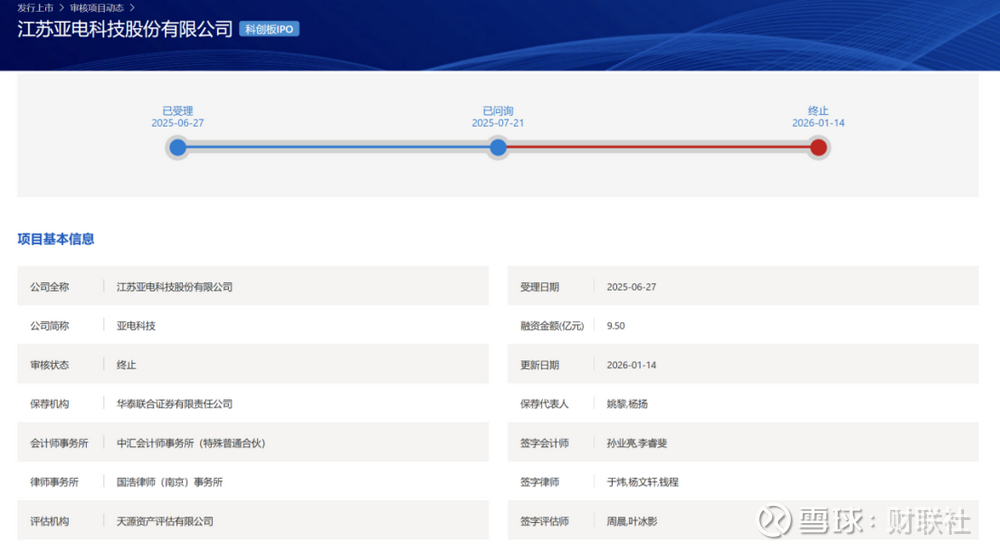The height and width of the screenshot is (552, 1000).
Task: Click the 公司全称 value 江苏亚电科技股份有限公司
Action: coord(174,287)
